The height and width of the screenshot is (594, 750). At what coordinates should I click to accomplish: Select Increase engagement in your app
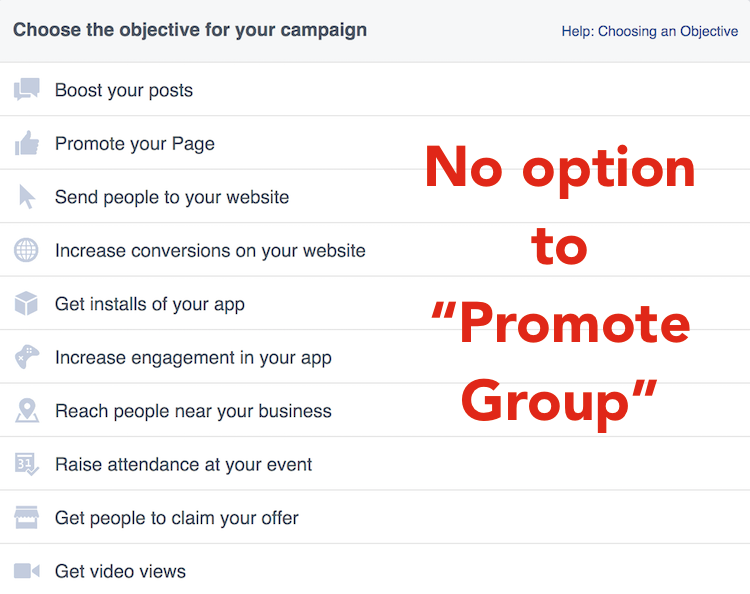[x=193, y=357]
